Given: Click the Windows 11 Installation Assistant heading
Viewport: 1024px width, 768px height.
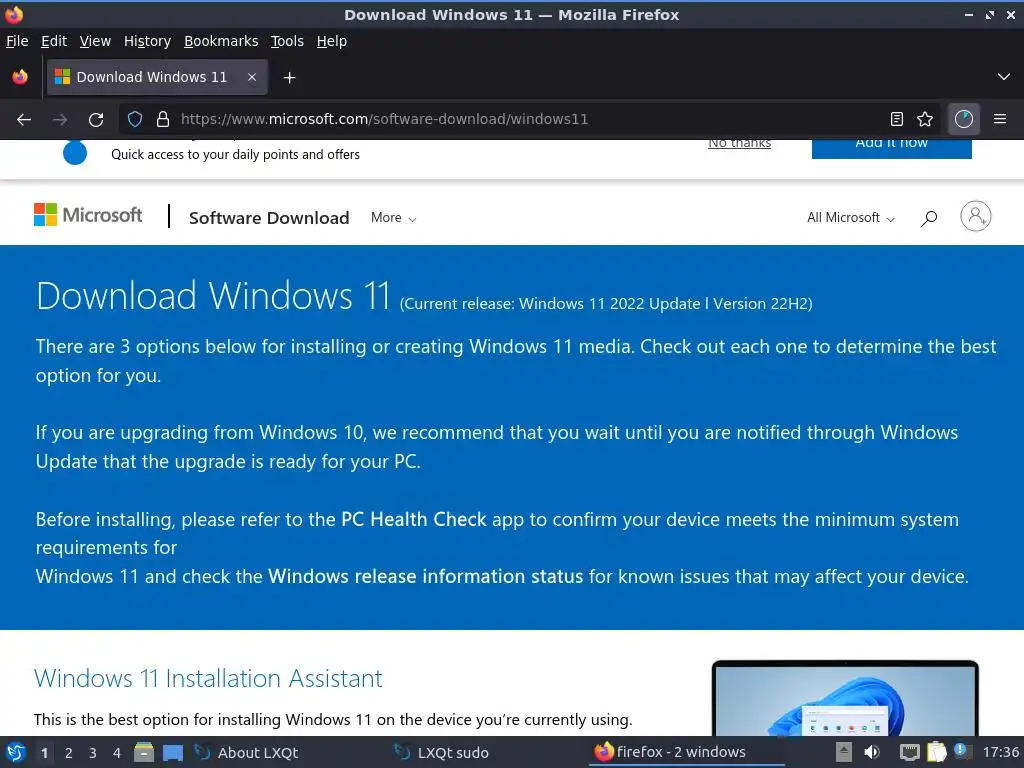Looking at the screenshot, I should 208,679.
